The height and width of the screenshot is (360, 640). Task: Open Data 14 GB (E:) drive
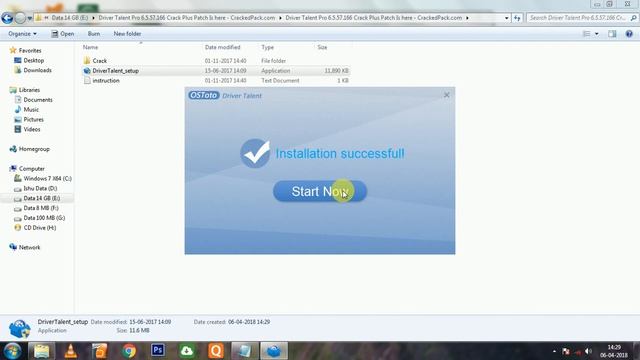[x=41, y=198]
